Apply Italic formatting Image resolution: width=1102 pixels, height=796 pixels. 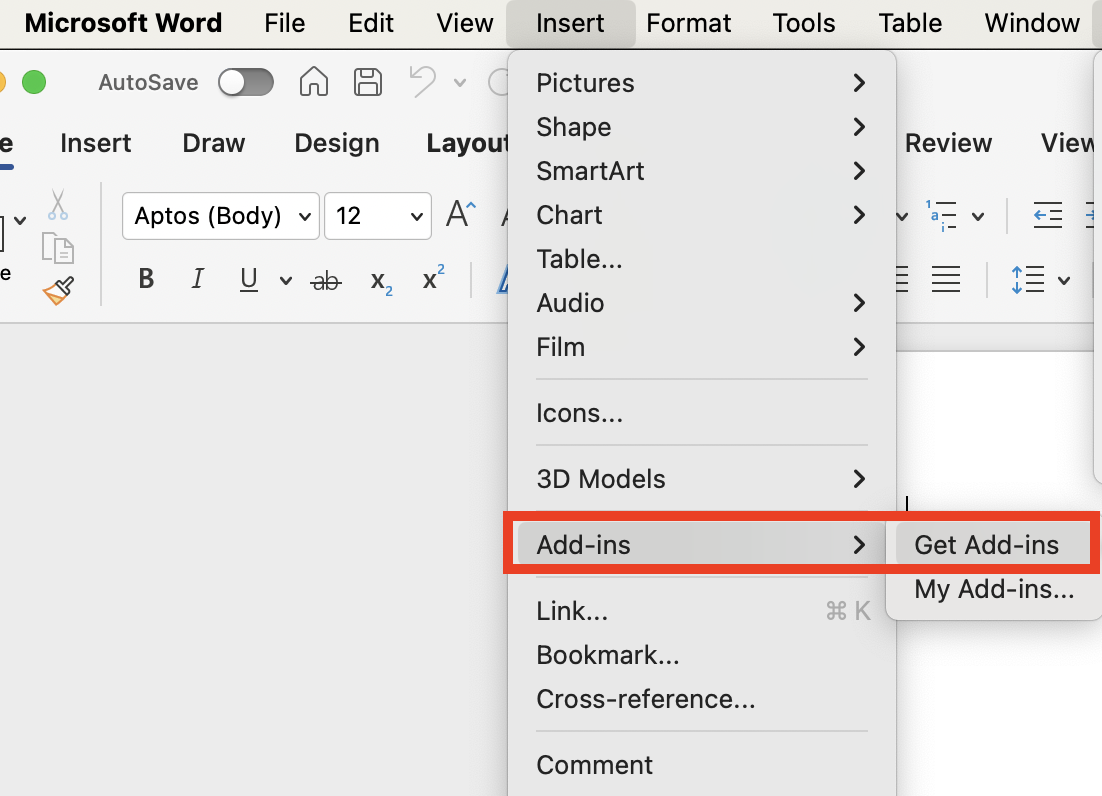tap(198, 280)
